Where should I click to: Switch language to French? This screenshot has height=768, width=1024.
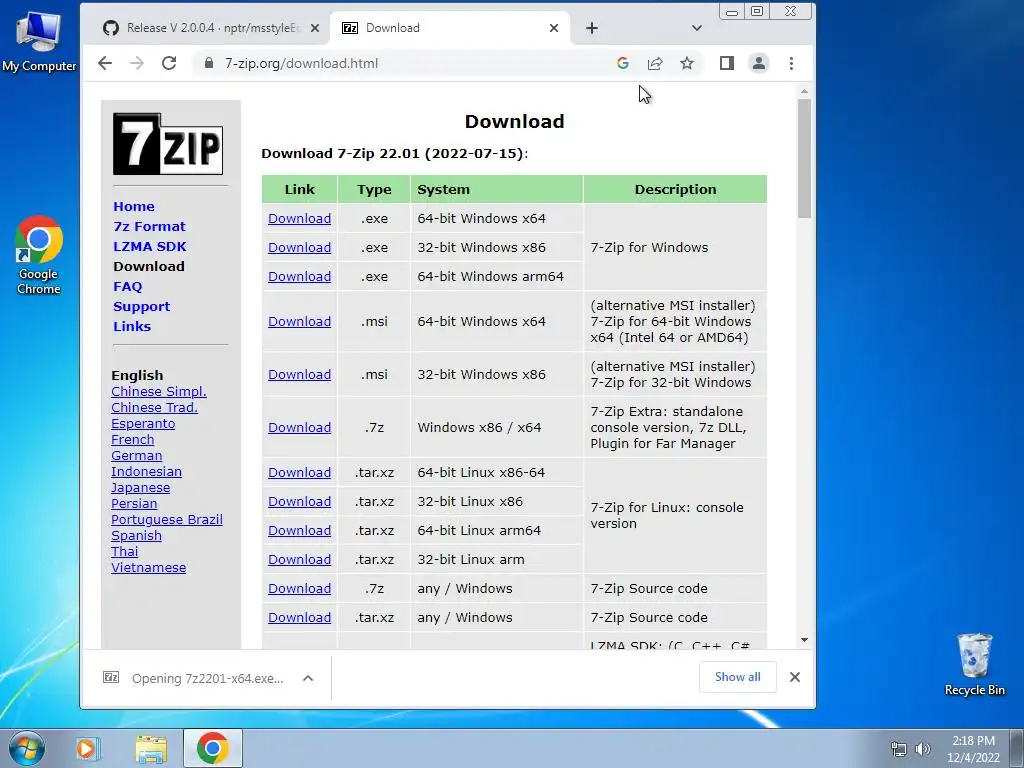pyautogui.click(x=133, y=440)
